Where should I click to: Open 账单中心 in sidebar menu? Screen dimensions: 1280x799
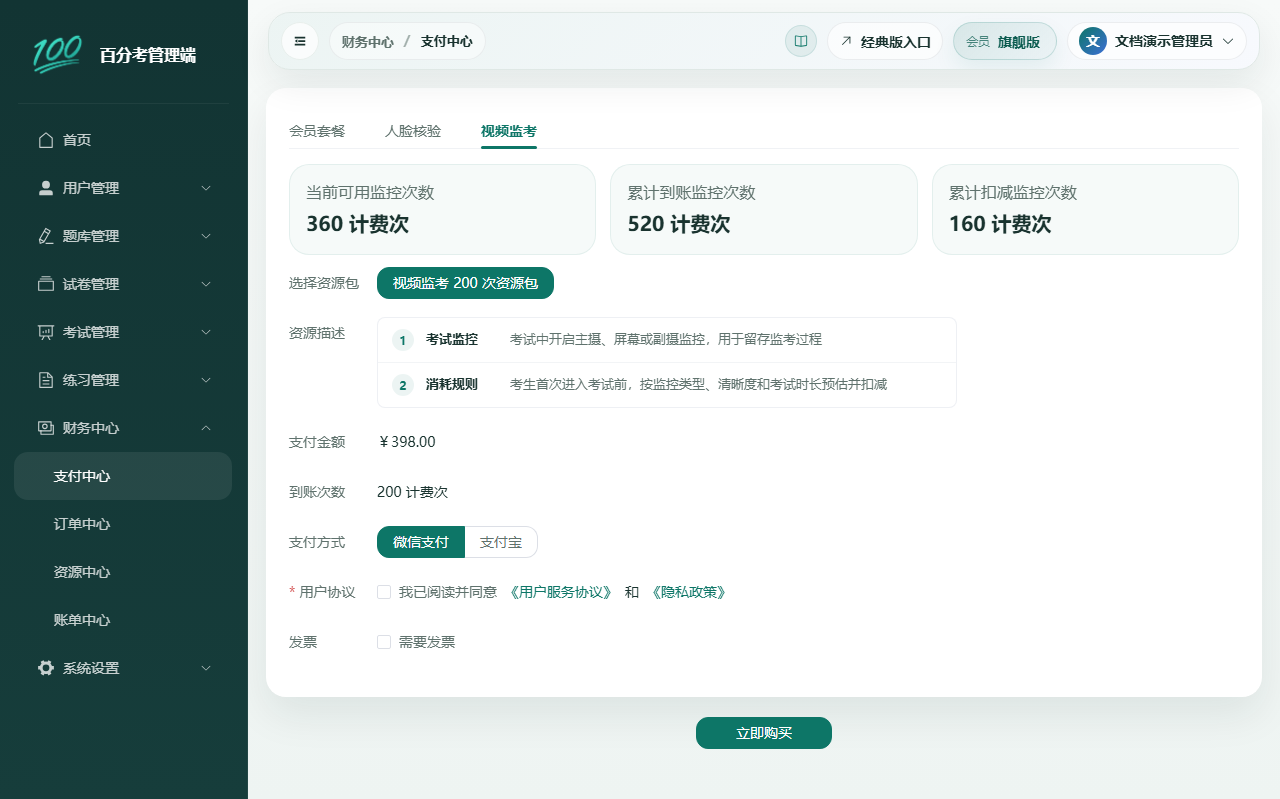pos(123,620)
